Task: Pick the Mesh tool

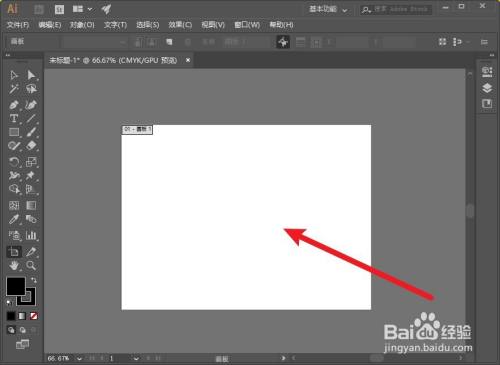Action: 14,205
